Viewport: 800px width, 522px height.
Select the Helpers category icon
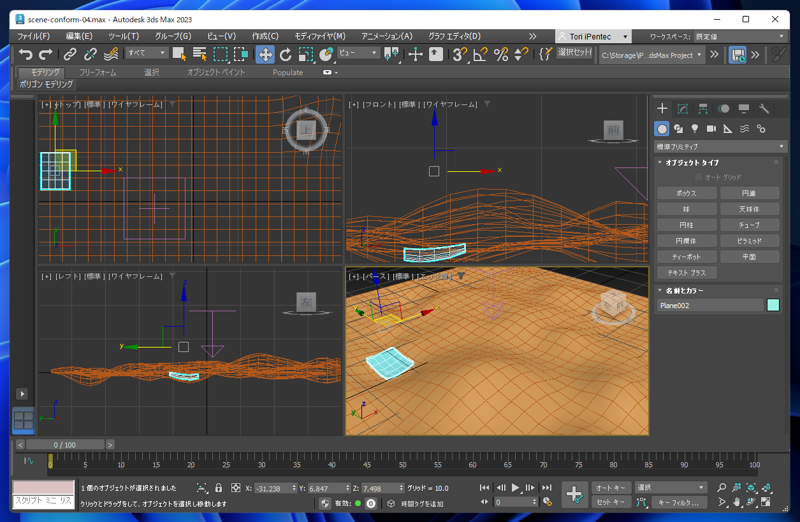[728, 129]
